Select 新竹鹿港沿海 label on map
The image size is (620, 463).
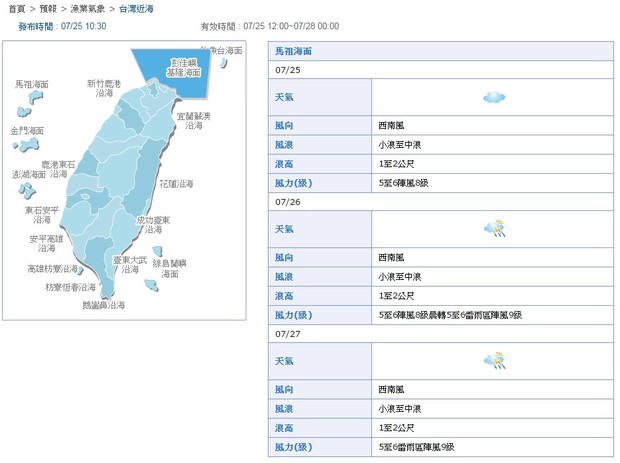click(104, 88)
